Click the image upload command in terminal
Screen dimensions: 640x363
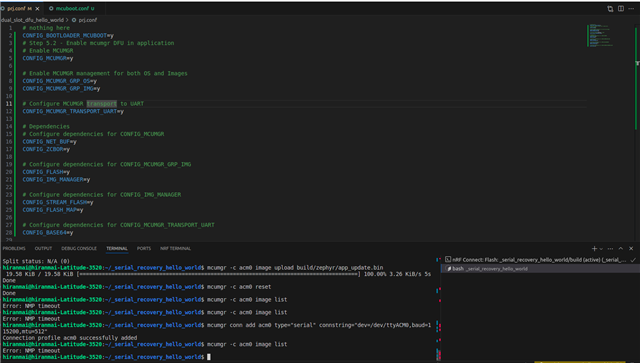[x=295, y=267]
